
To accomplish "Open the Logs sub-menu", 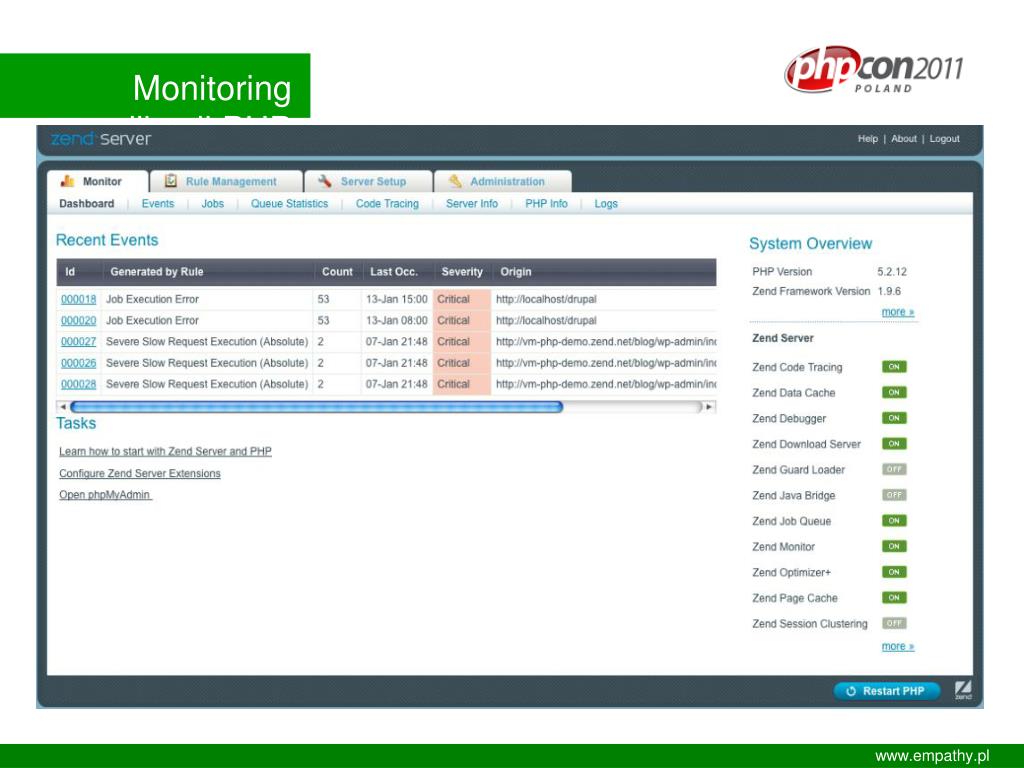I will point(606,204).
